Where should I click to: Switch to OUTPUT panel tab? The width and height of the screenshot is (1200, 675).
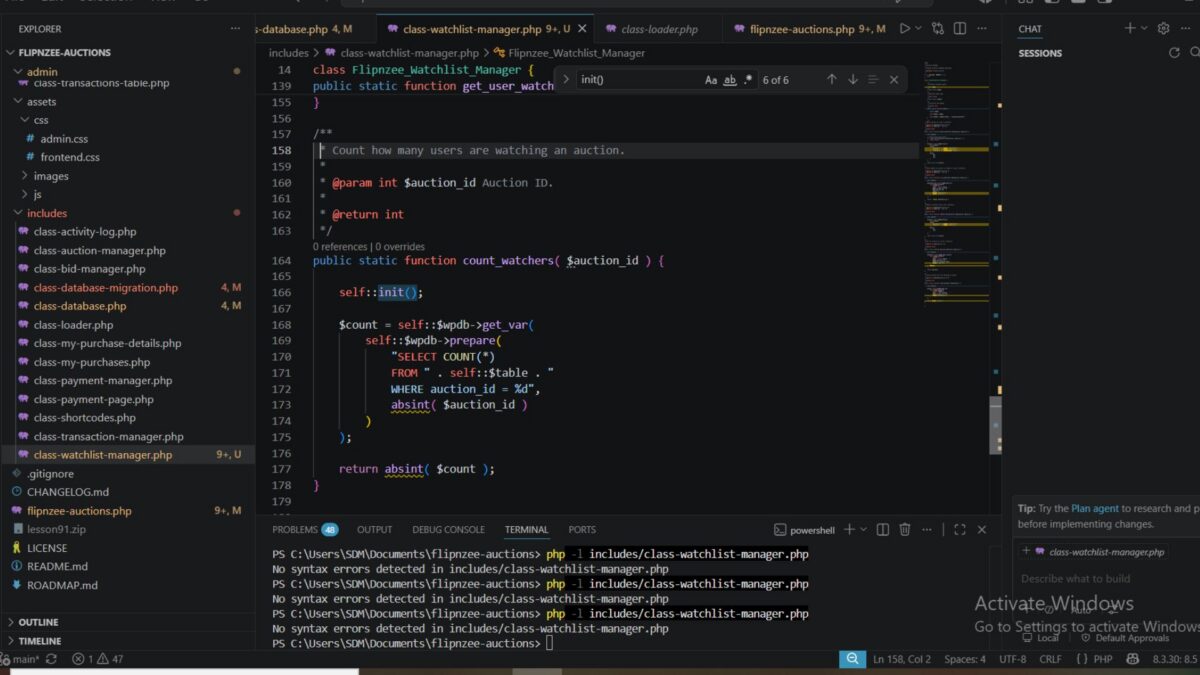pos(375,530)
